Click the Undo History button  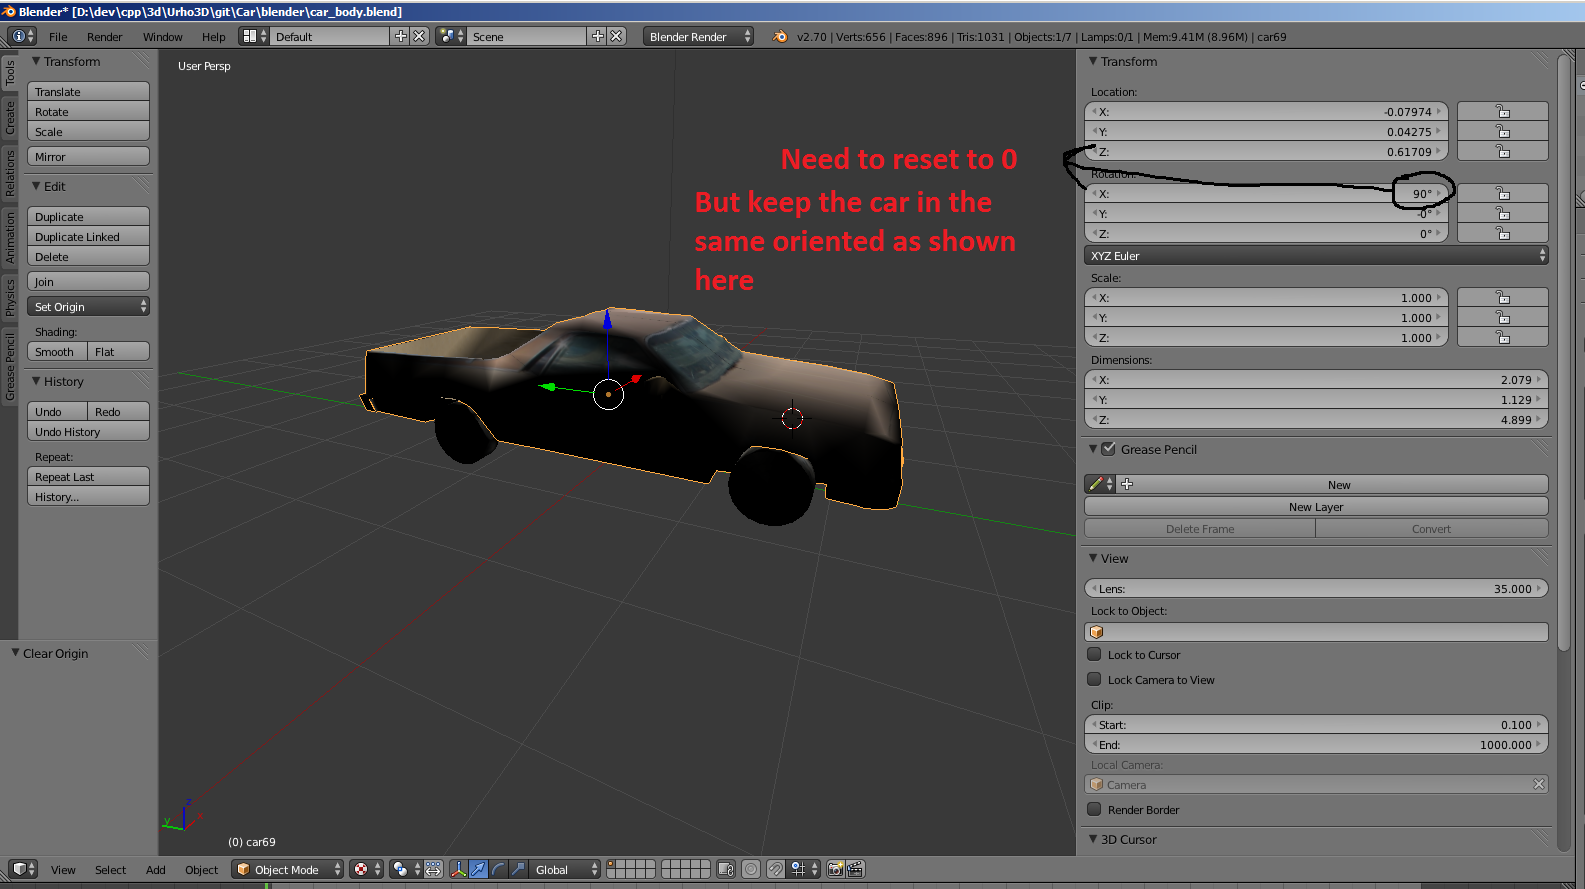point(88,431)
